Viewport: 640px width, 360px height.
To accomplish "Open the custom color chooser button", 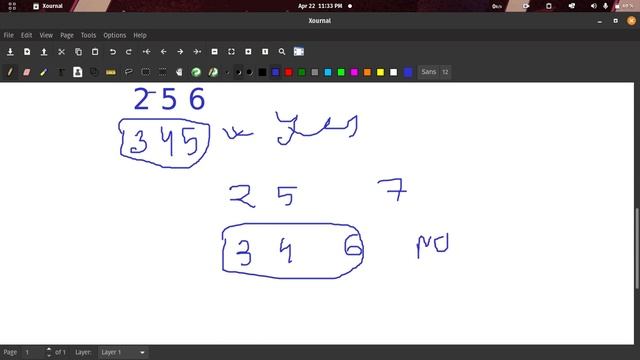I will pyautogui.click(x=408, y=72).
